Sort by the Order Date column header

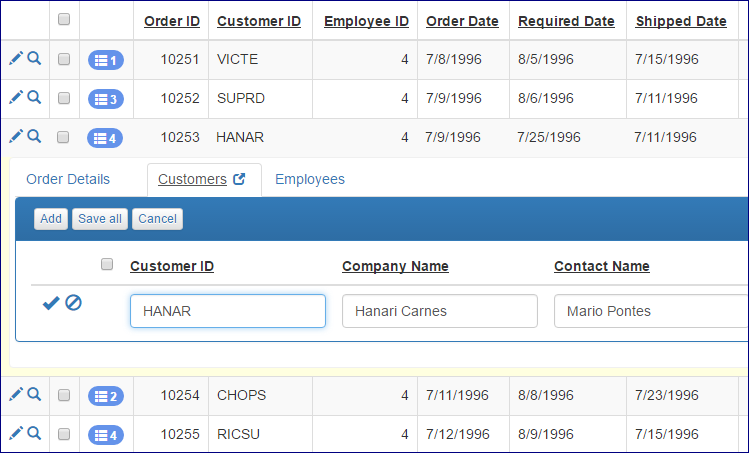(x=462, y=22)
